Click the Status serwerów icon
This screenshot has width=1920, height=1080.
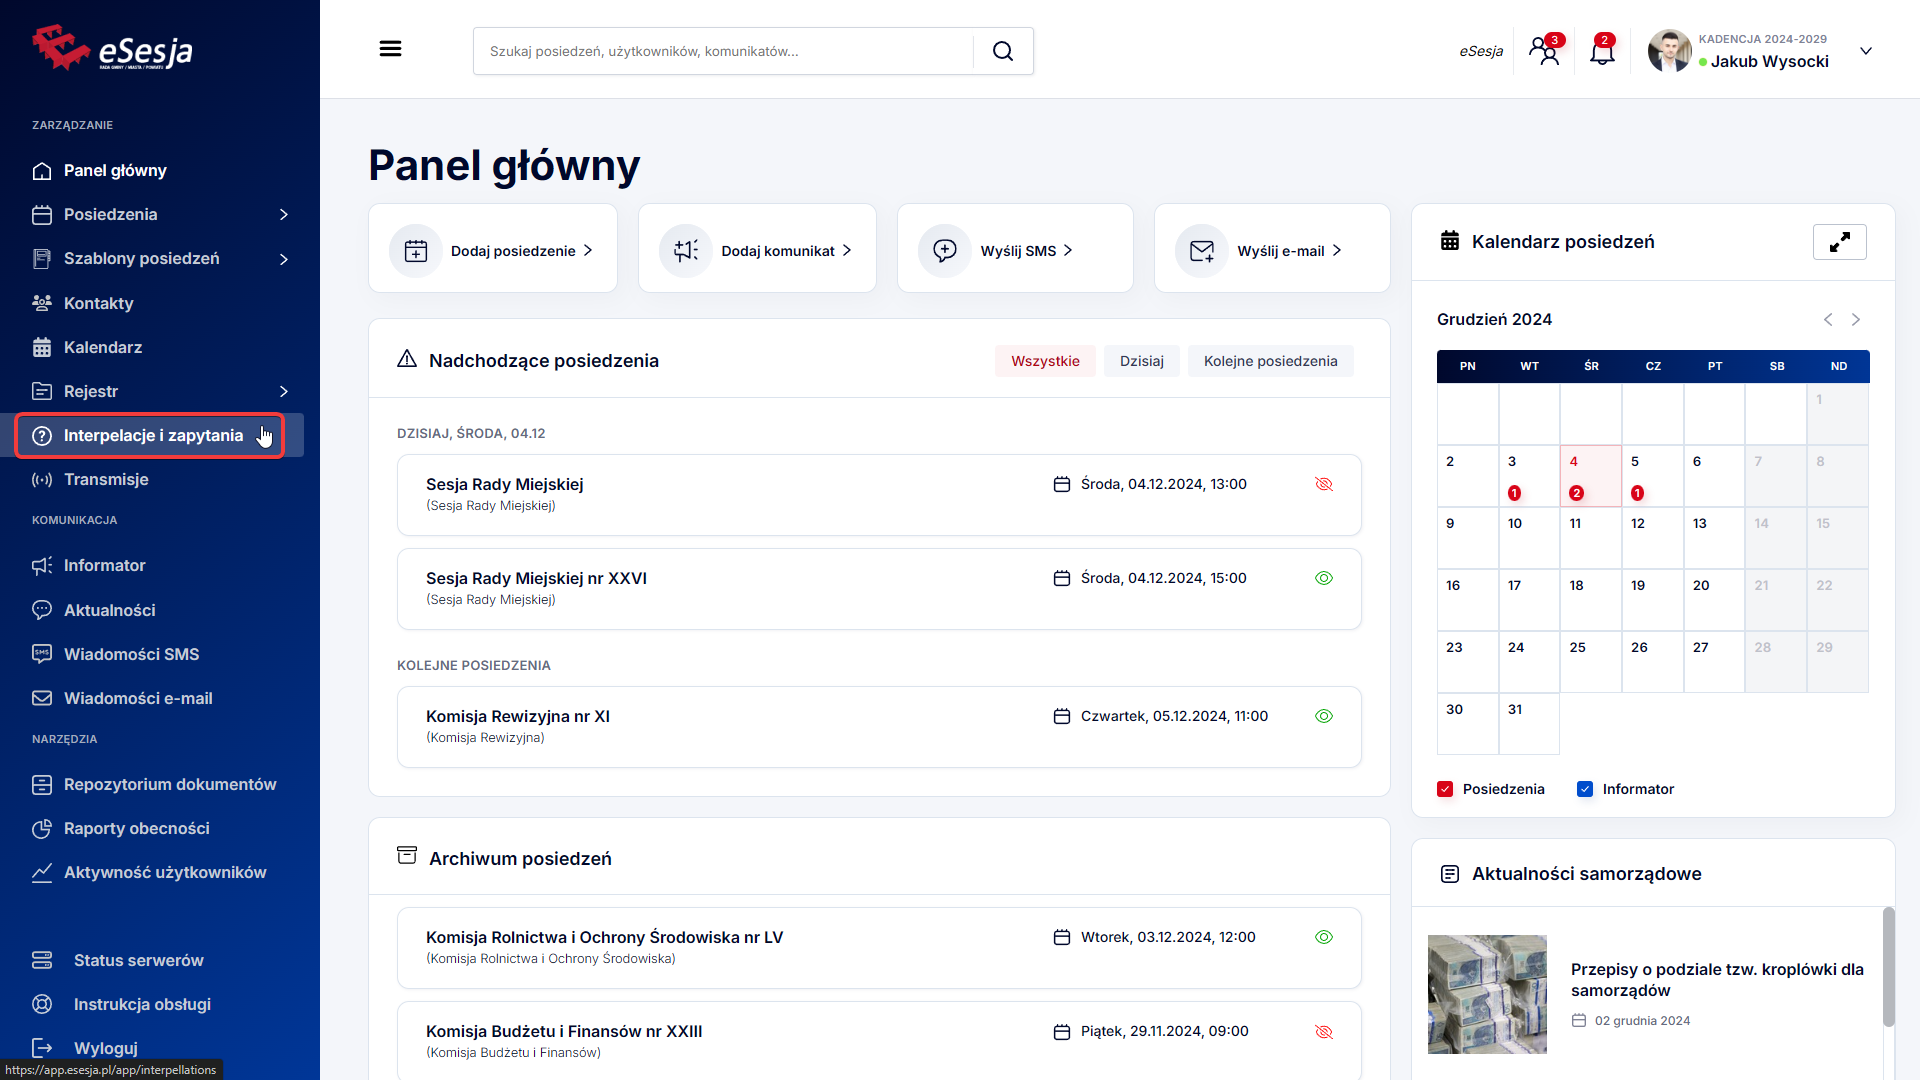tap(42, 960)
